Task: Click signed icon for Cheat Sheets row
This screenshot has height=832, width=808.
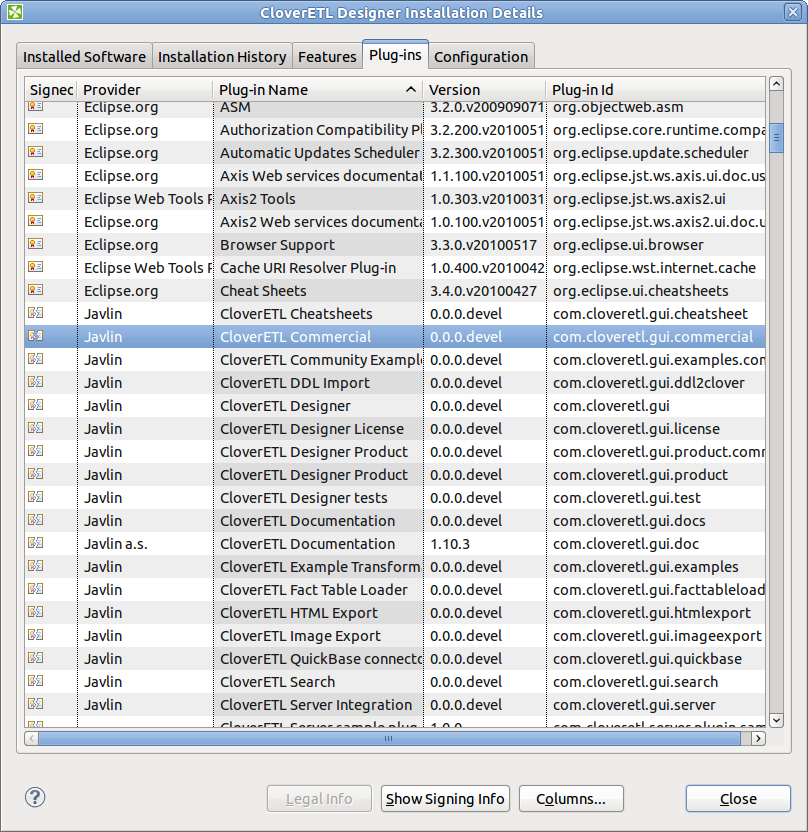Action: [36, 290]
